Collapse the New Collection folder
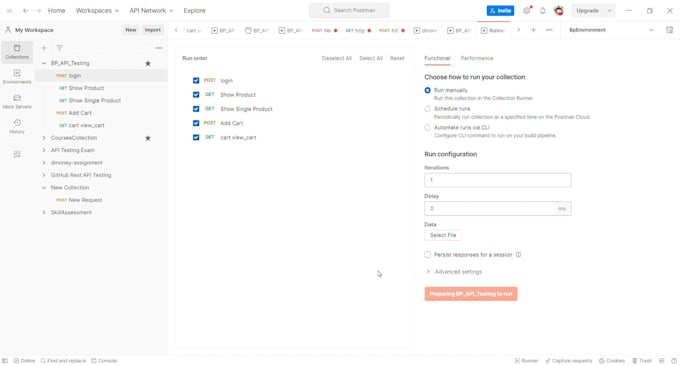The height and width of the screenshot is (366, 680). (x=44, y=188)
